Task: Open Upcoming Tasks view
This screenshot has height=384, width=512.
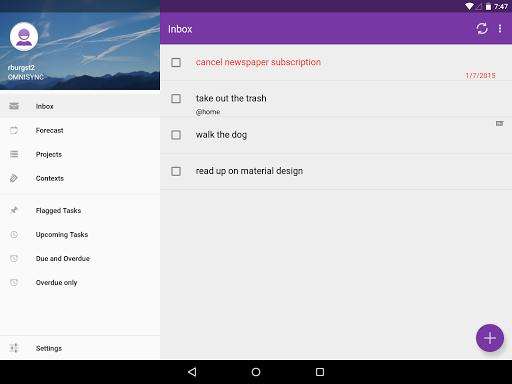Action: tap(80, 235)
